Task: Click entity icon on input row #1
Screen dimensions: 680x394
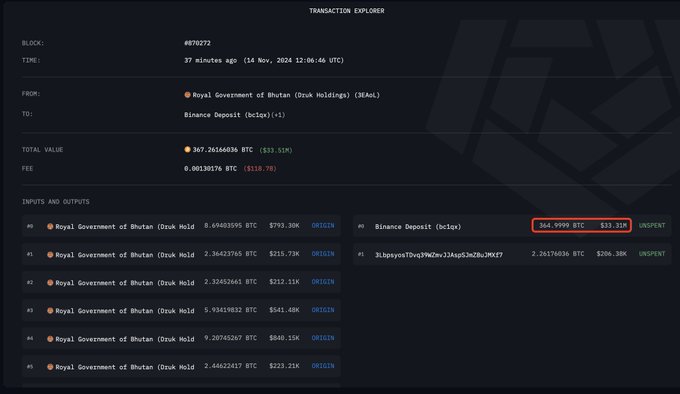Action: [50, 254]
